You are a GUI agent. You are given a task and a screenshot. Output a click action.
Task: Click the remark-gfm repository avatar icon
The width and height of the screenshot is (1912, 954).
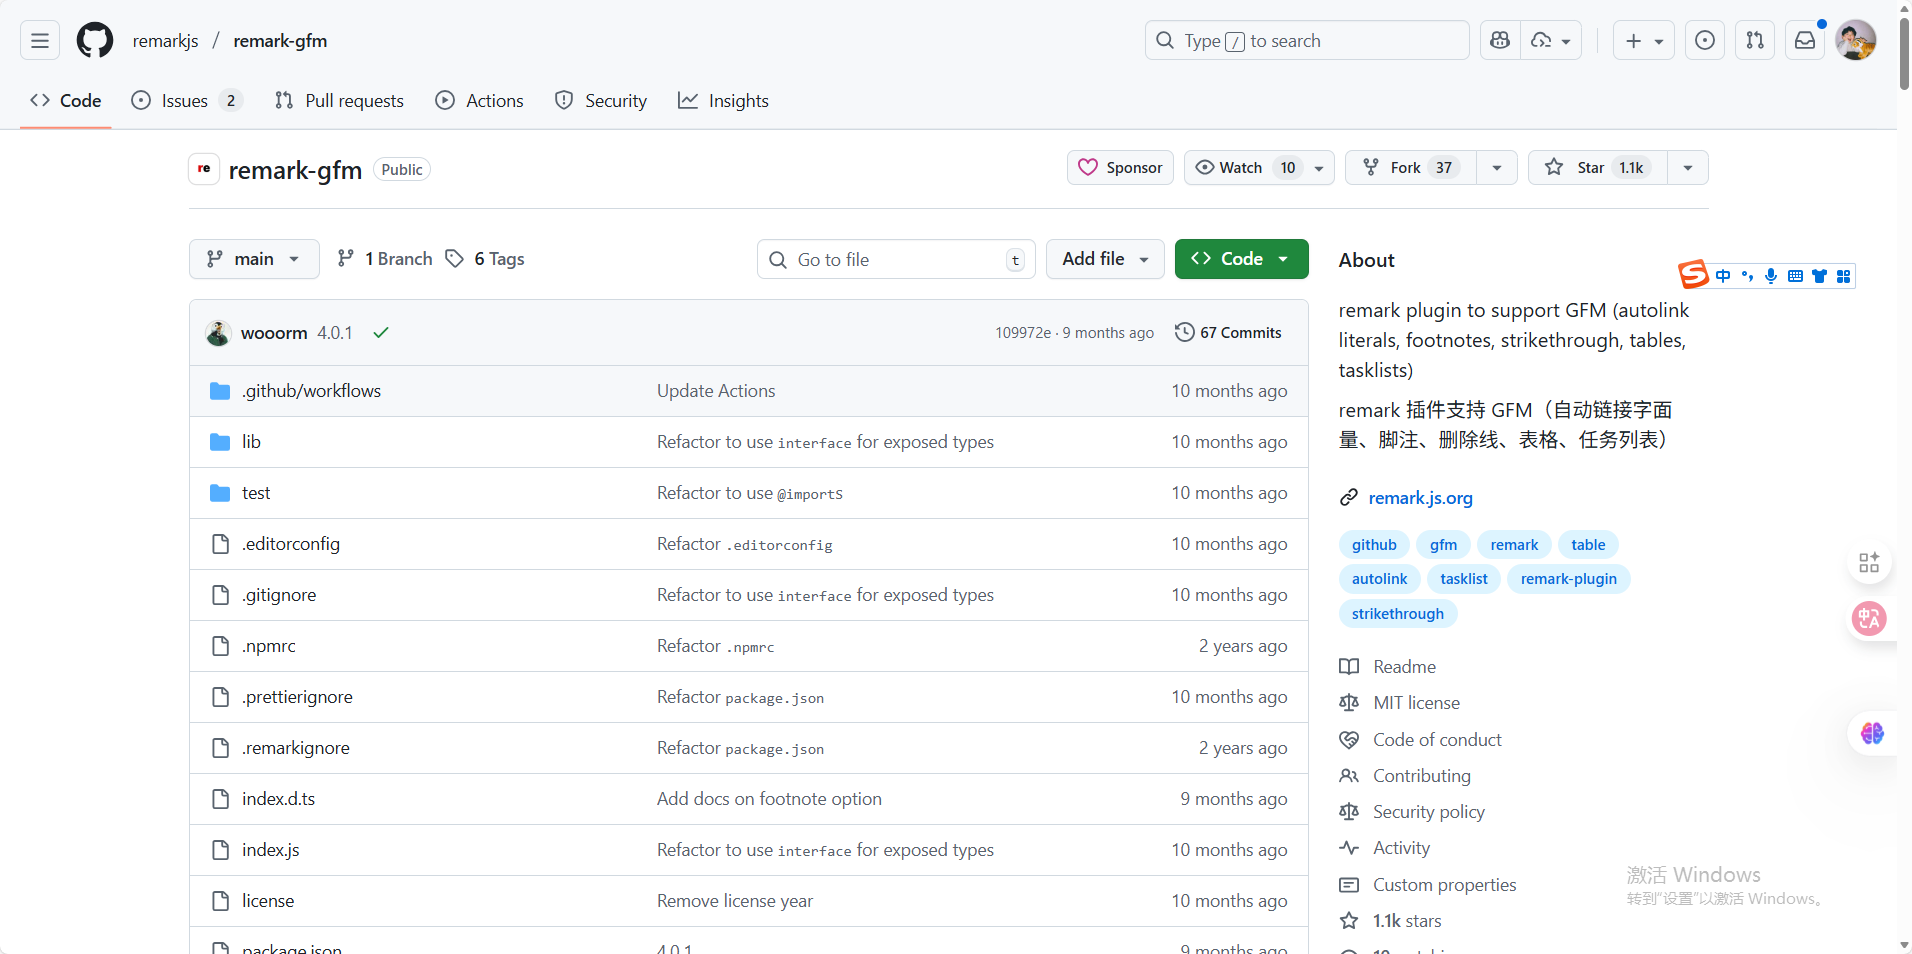point(204,169)
